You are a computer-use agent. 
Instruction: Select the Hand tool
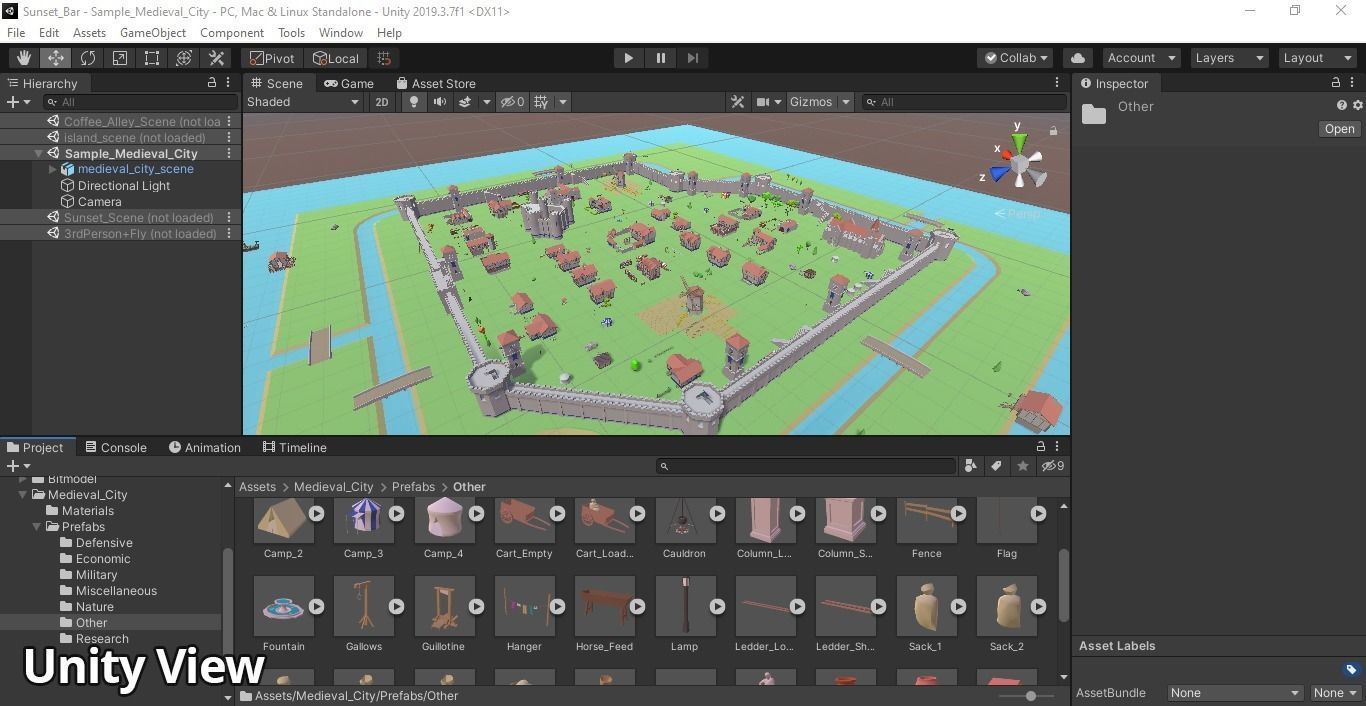[24, 58]
